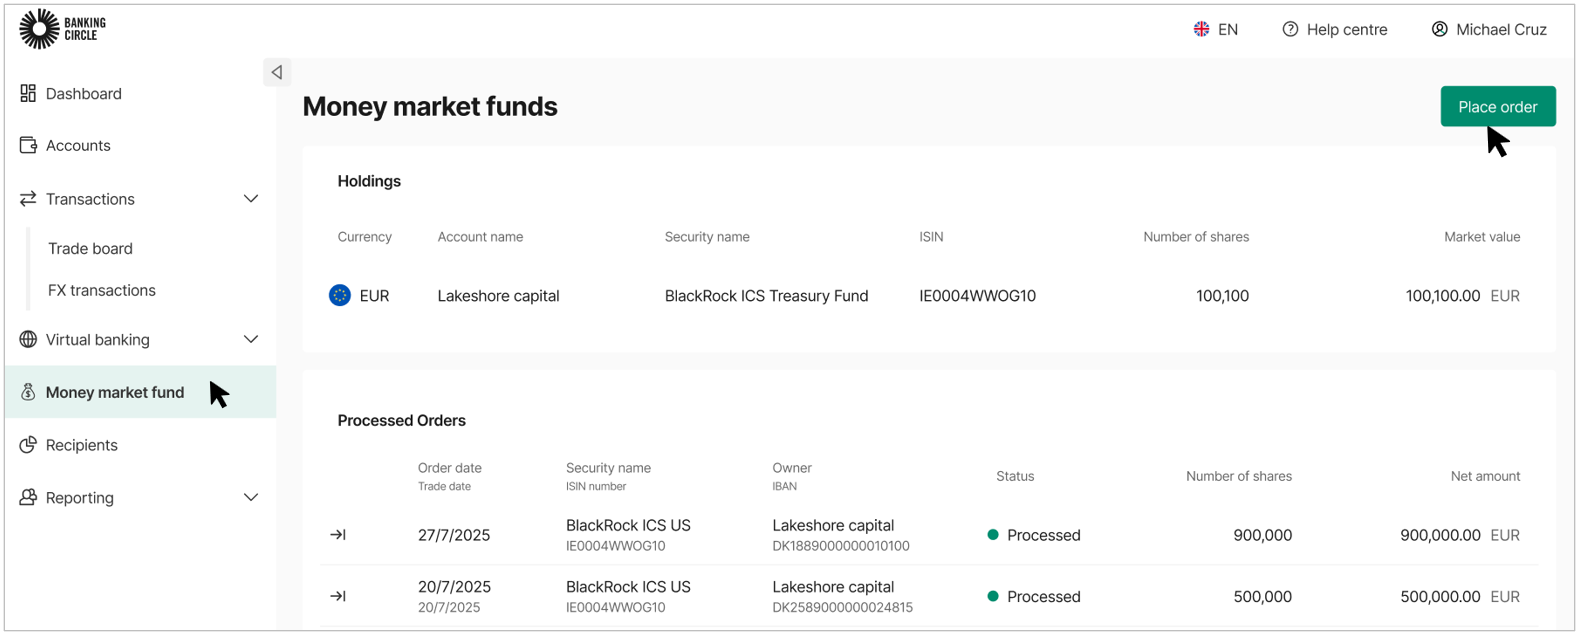The width and height of the screenshot is (1578, 635).
Task: Click the Banking Circle logo
Action: [62, 29]
